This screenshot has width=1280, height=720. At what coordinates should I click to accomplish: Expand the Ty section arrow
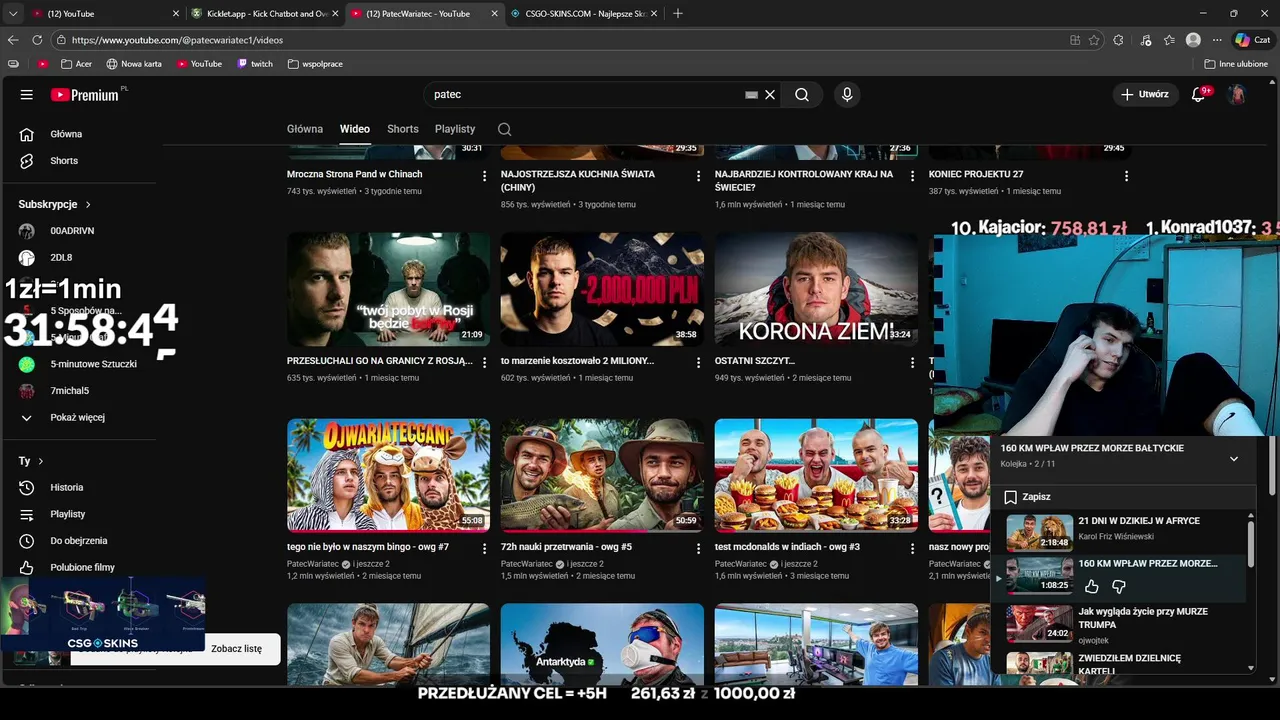point(40,461)
